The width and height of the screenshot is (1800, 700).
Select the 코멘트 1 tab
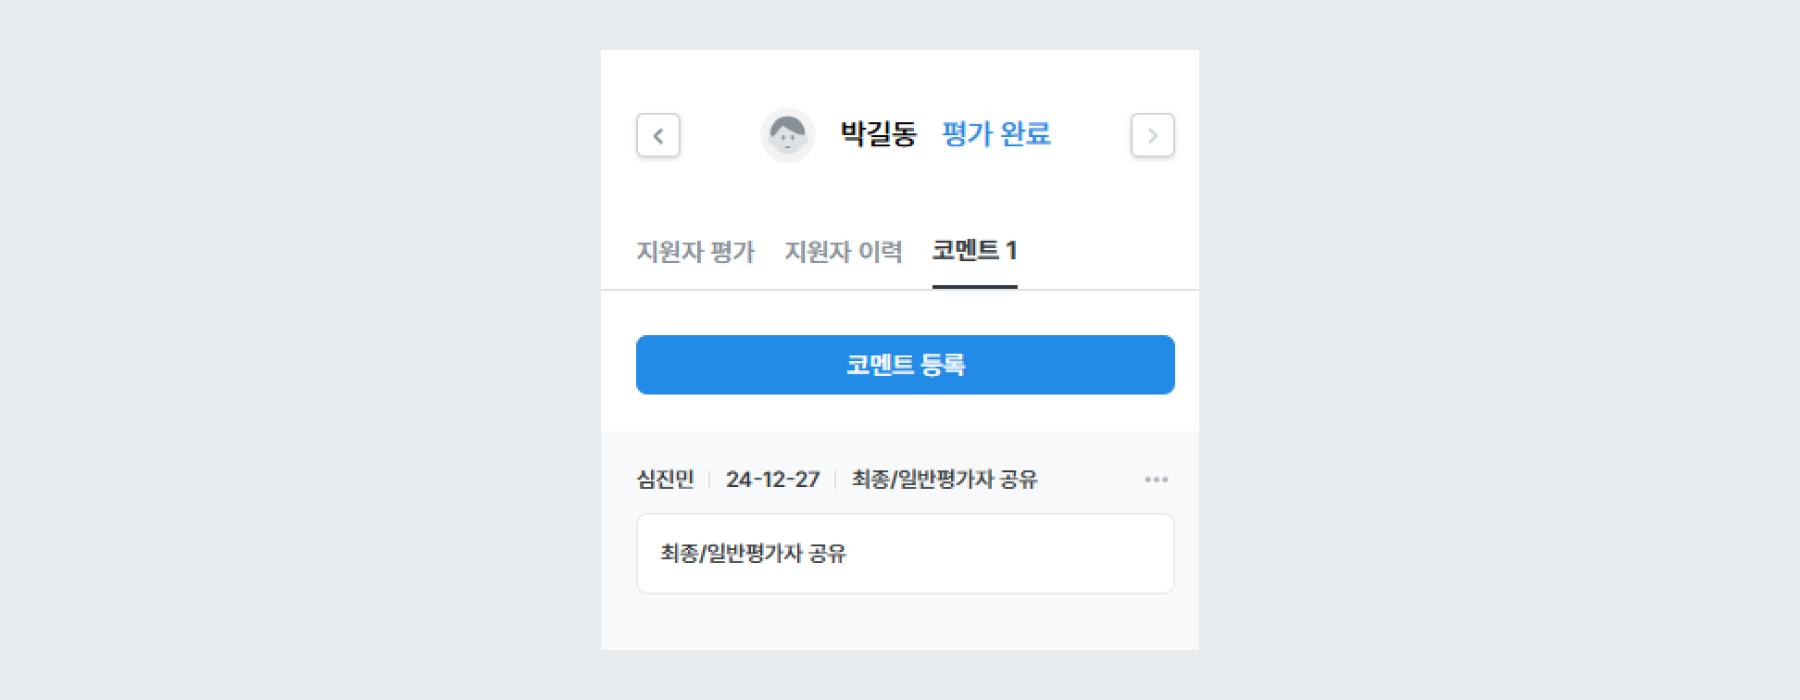tap(974, 251)
